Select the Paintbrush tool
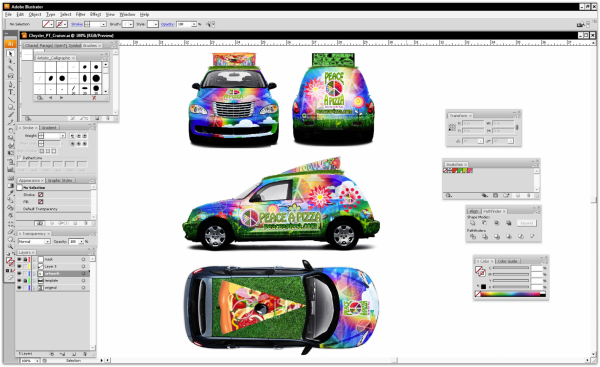The width and height of the screenshot is (600, 367). click(x=10, y=115)
